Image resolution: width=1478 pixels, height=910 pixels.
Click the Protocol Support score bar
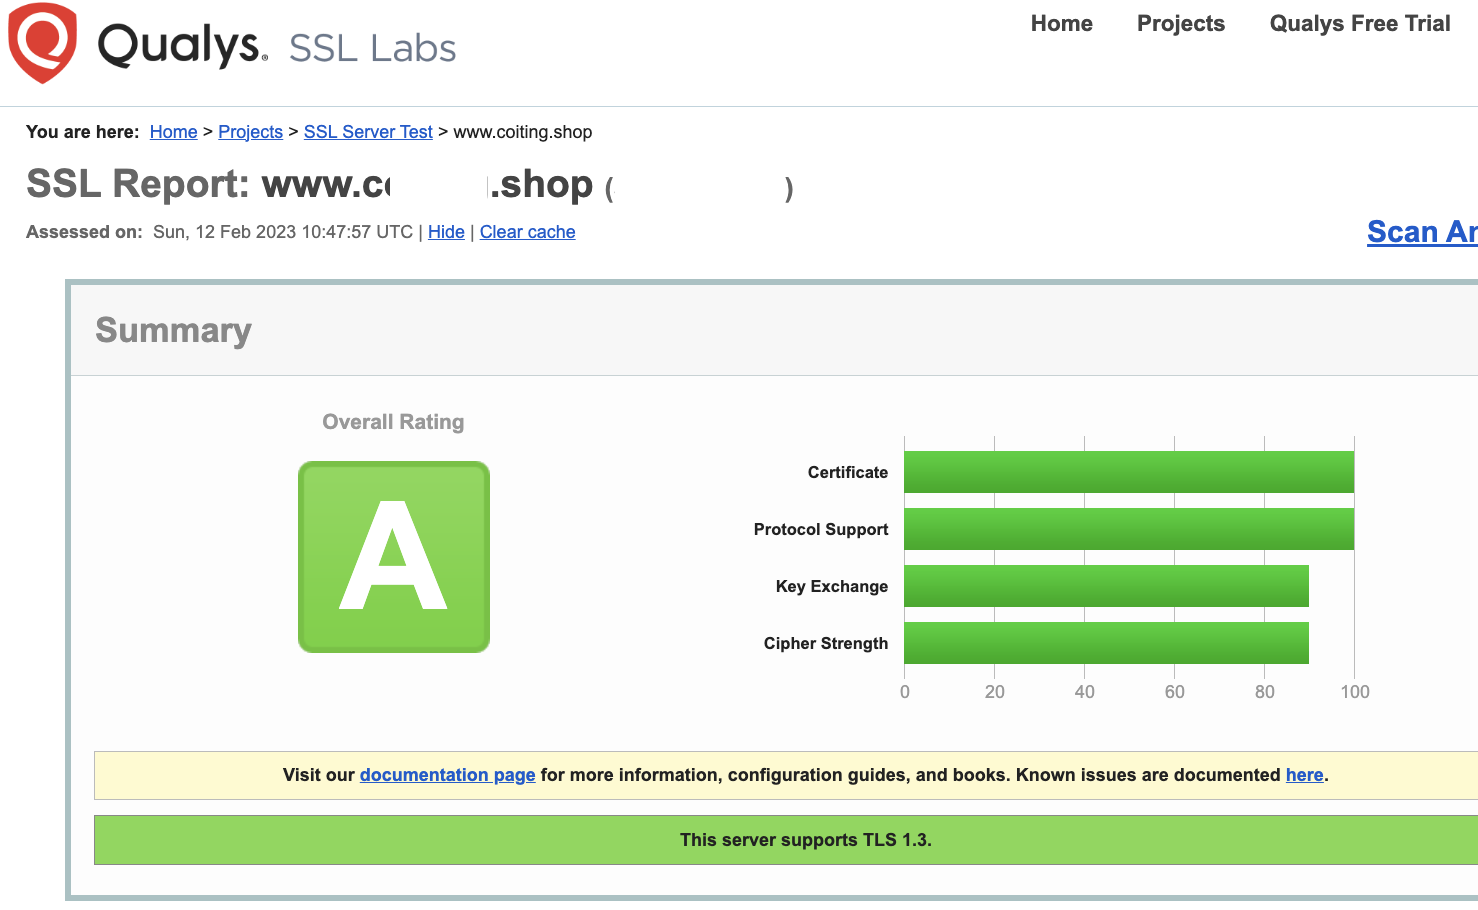click(x=1129, y=529)
